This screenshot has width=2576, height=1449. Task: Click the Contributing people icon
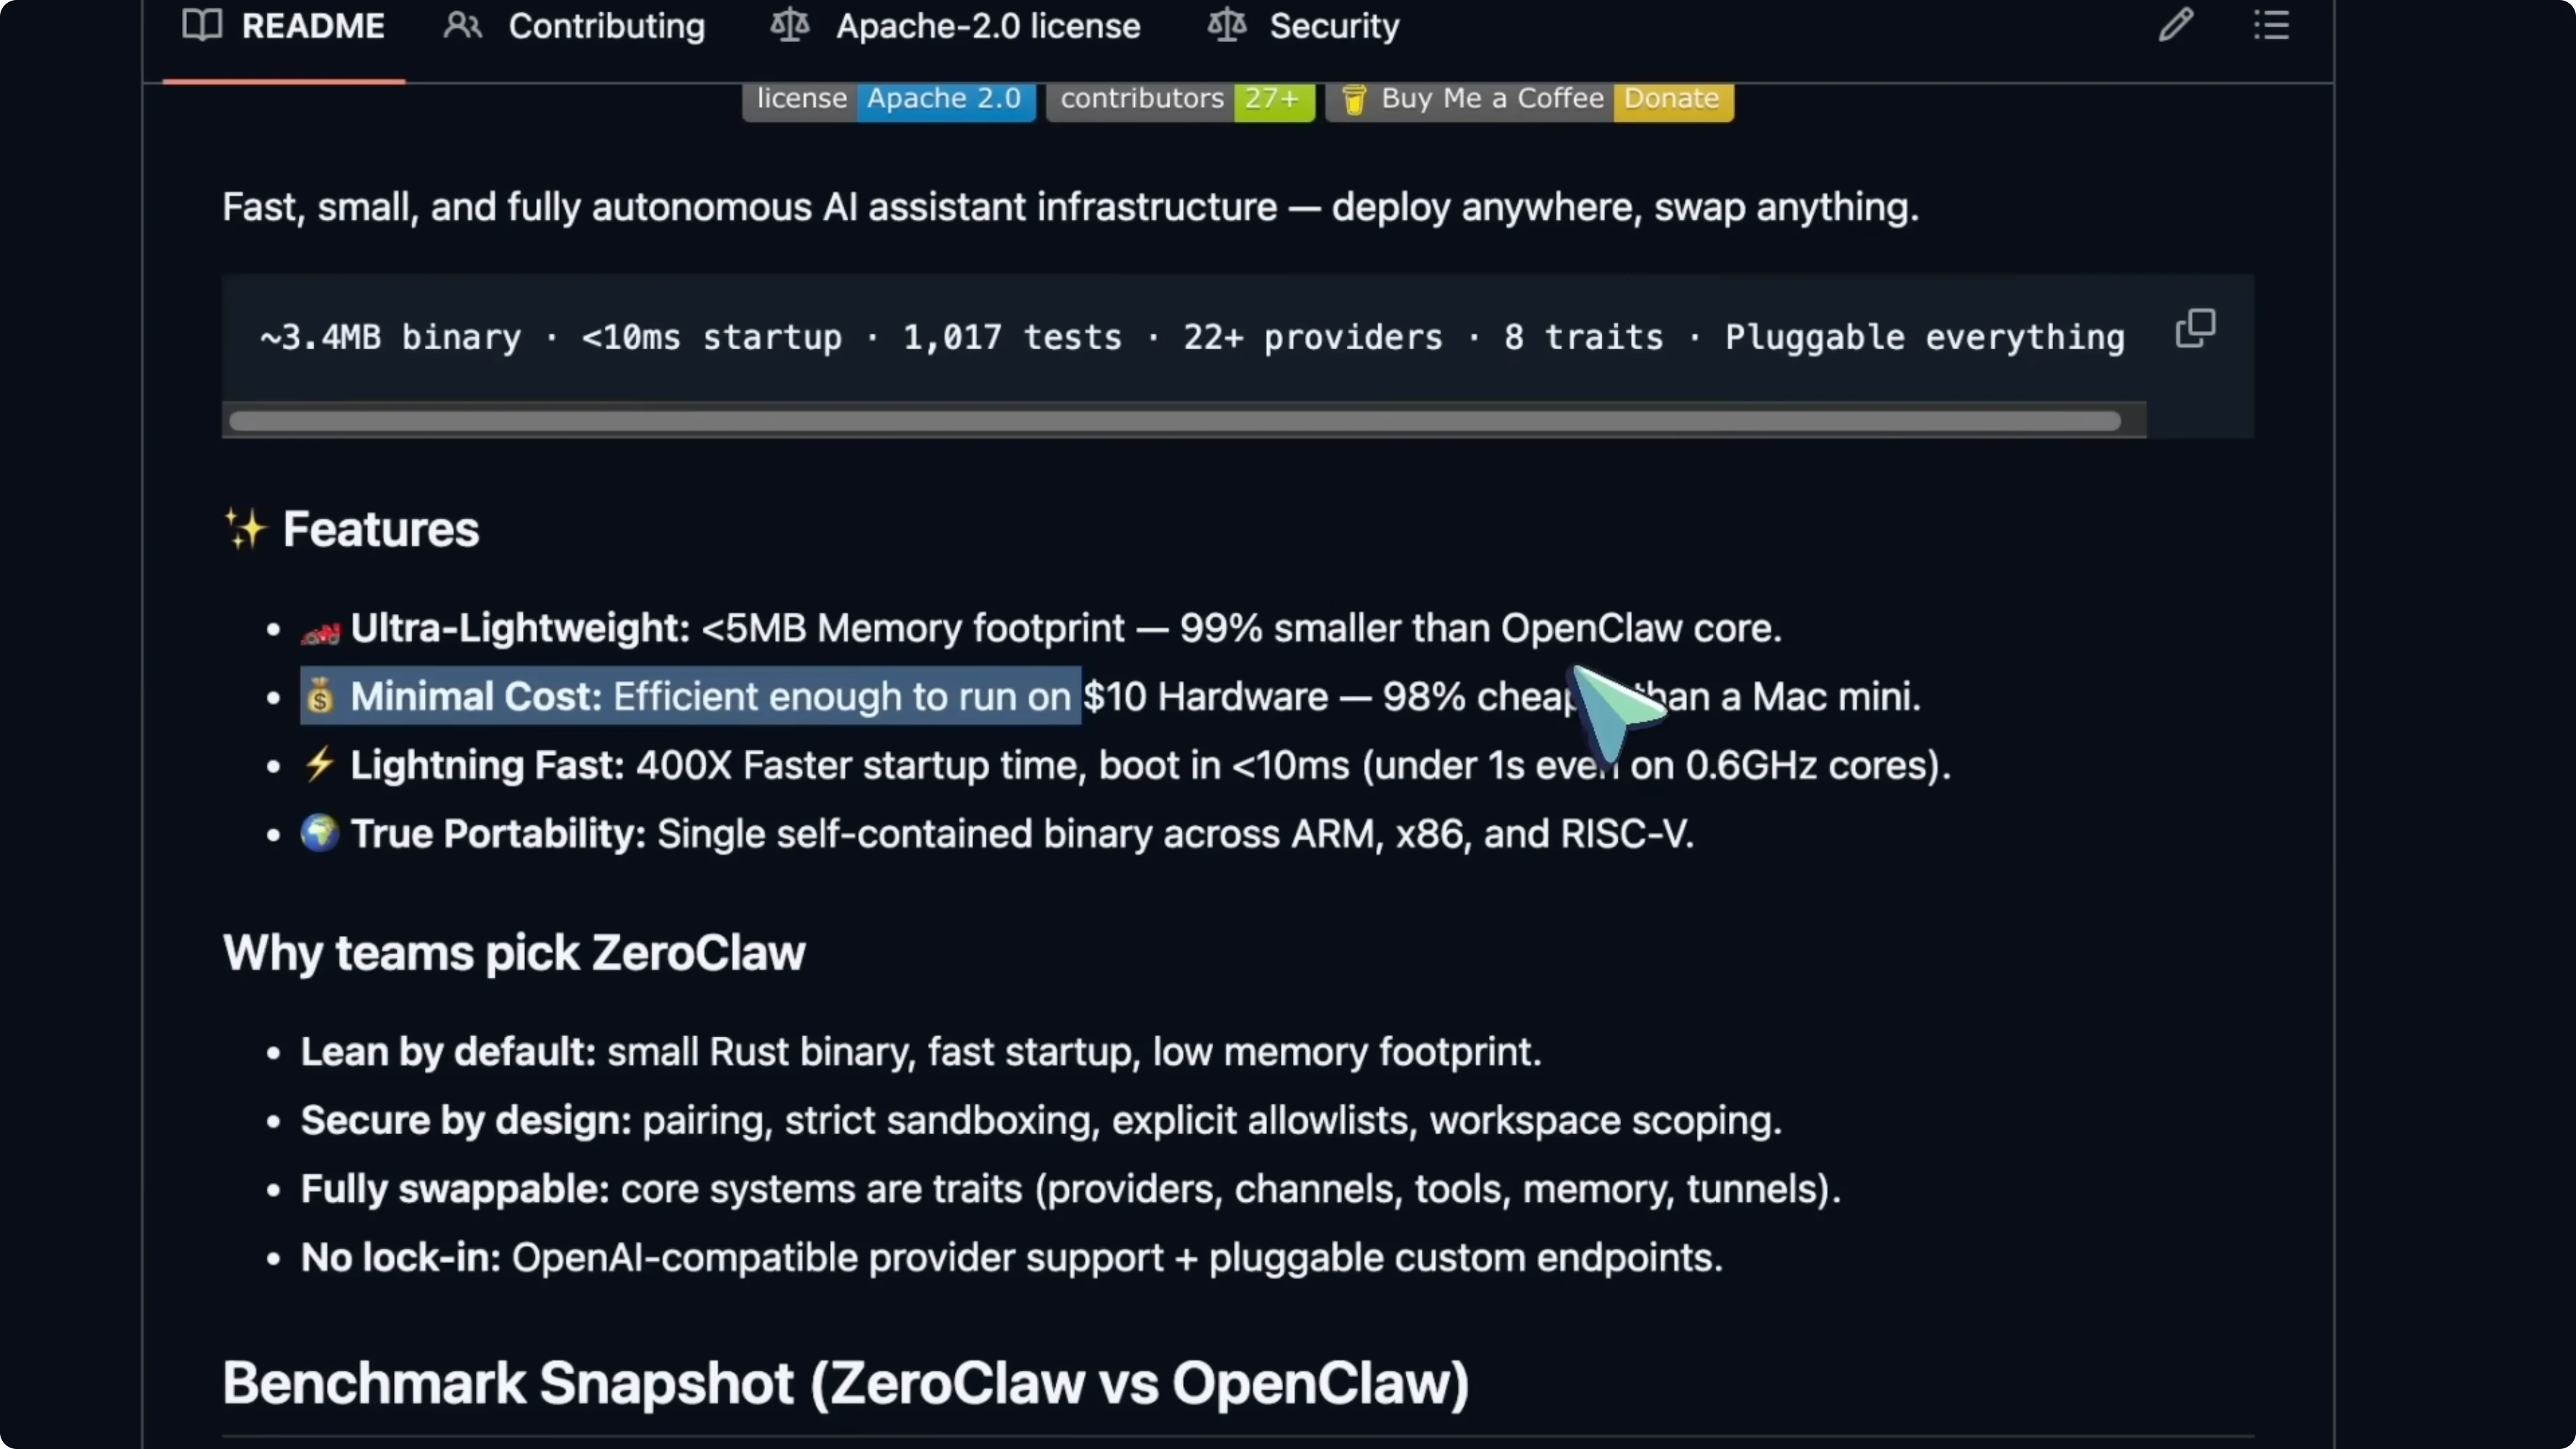(462, 25)
